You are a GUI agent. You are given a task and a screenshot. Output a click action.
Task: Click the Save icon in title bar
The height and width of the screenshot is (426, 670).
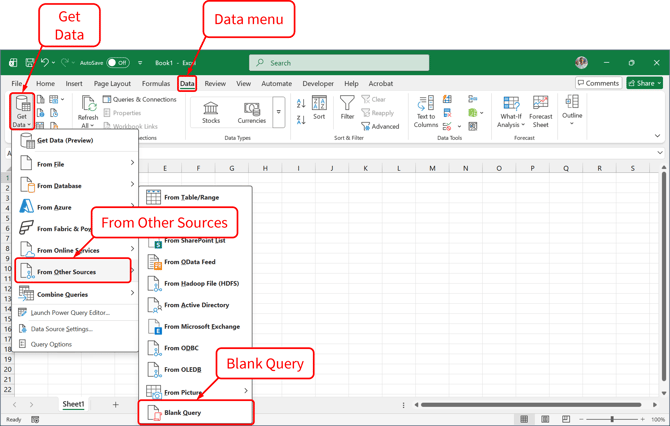29,63
